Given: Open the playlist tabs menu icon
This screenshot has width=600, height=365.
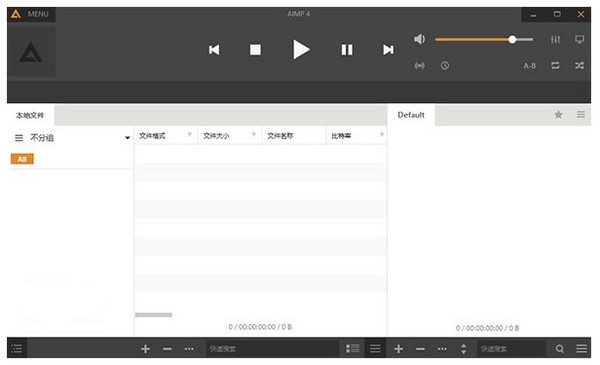Looking at the screenshot, I should pos(581,114).
